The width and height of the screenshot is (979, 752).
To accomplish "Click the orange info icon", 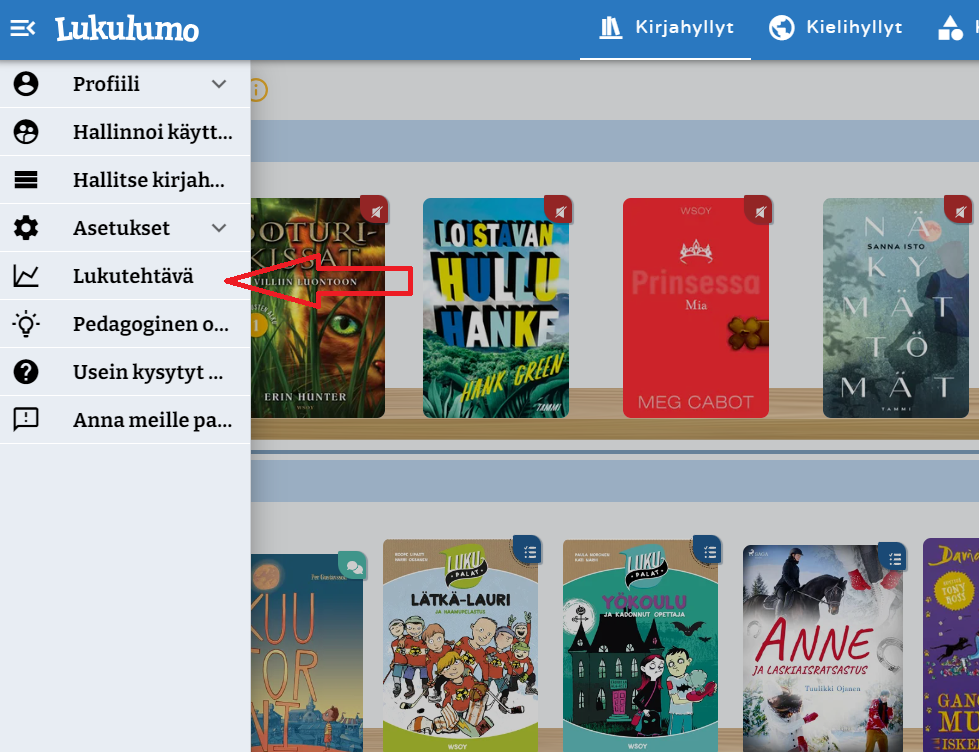I will (258, 90).
